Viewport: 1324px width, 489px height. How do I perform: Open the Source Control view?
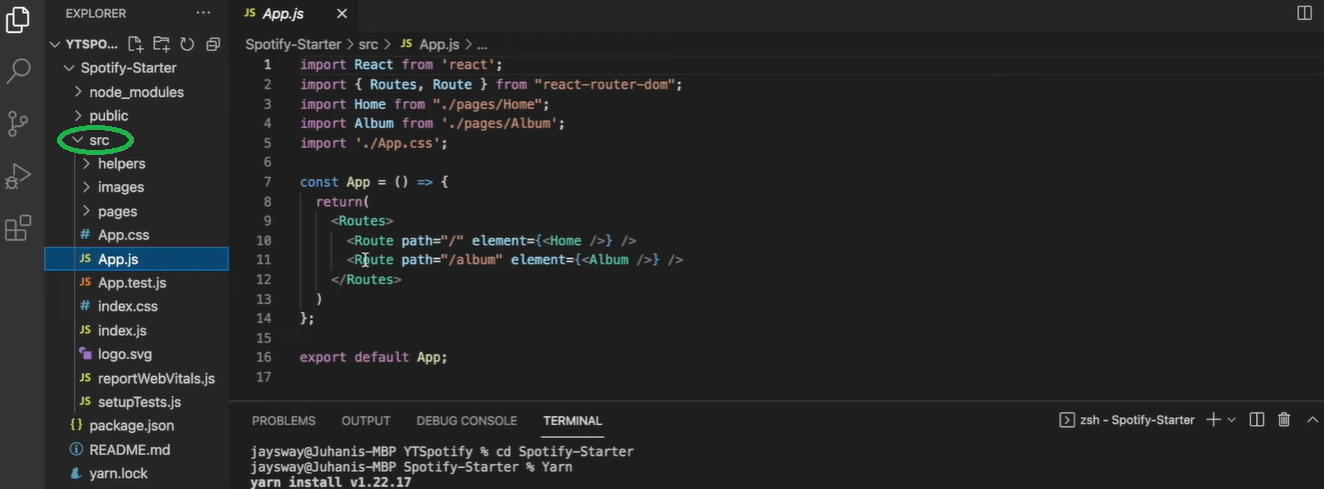pos(18,123)
